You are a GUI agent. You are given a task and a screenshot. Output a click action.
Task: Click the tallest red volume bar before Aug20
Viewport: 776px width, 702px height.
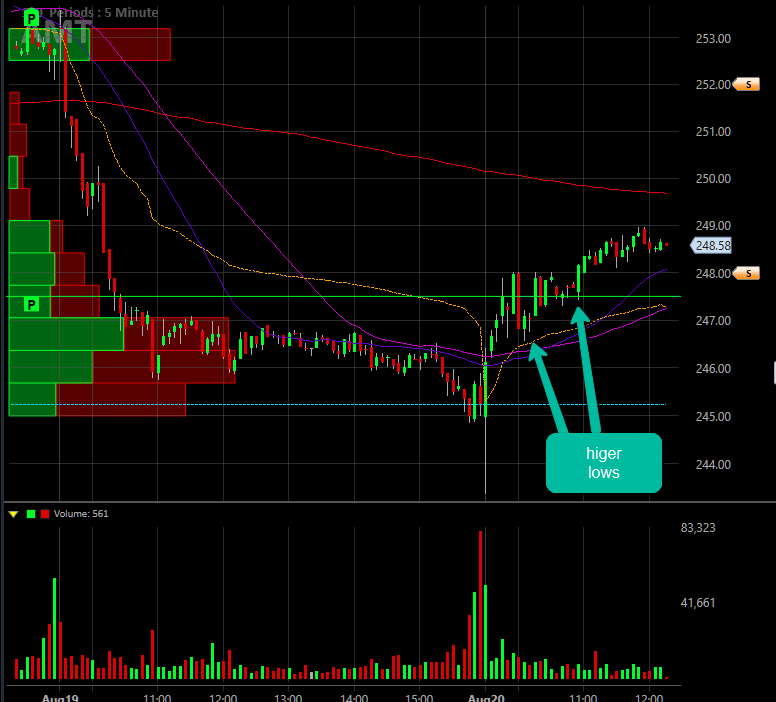coord(480,605)
